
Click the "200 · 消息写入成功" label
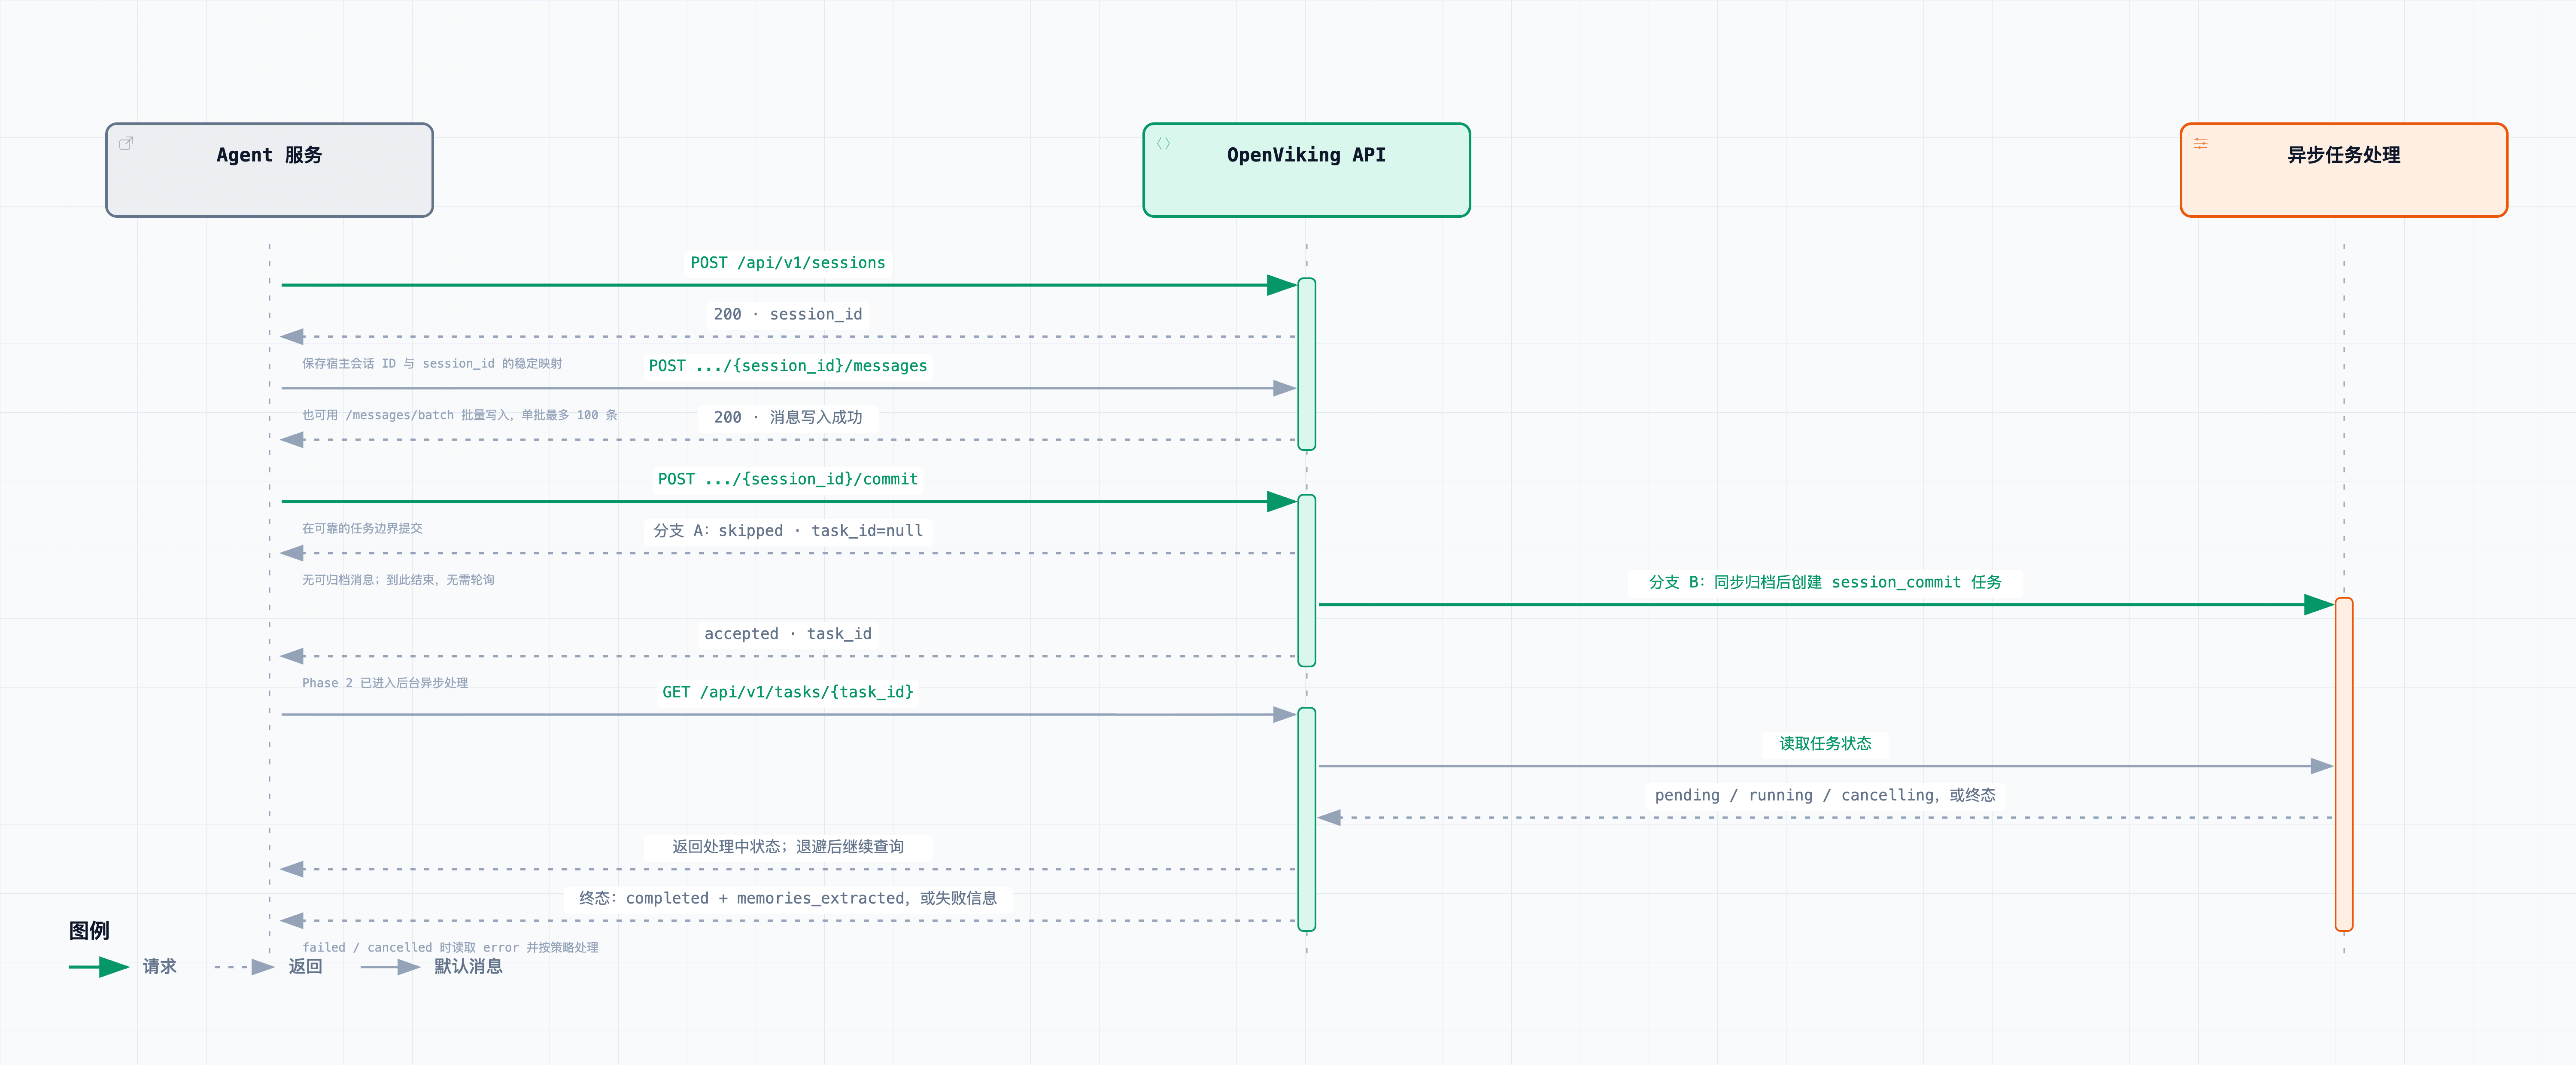tap(788, 417)
